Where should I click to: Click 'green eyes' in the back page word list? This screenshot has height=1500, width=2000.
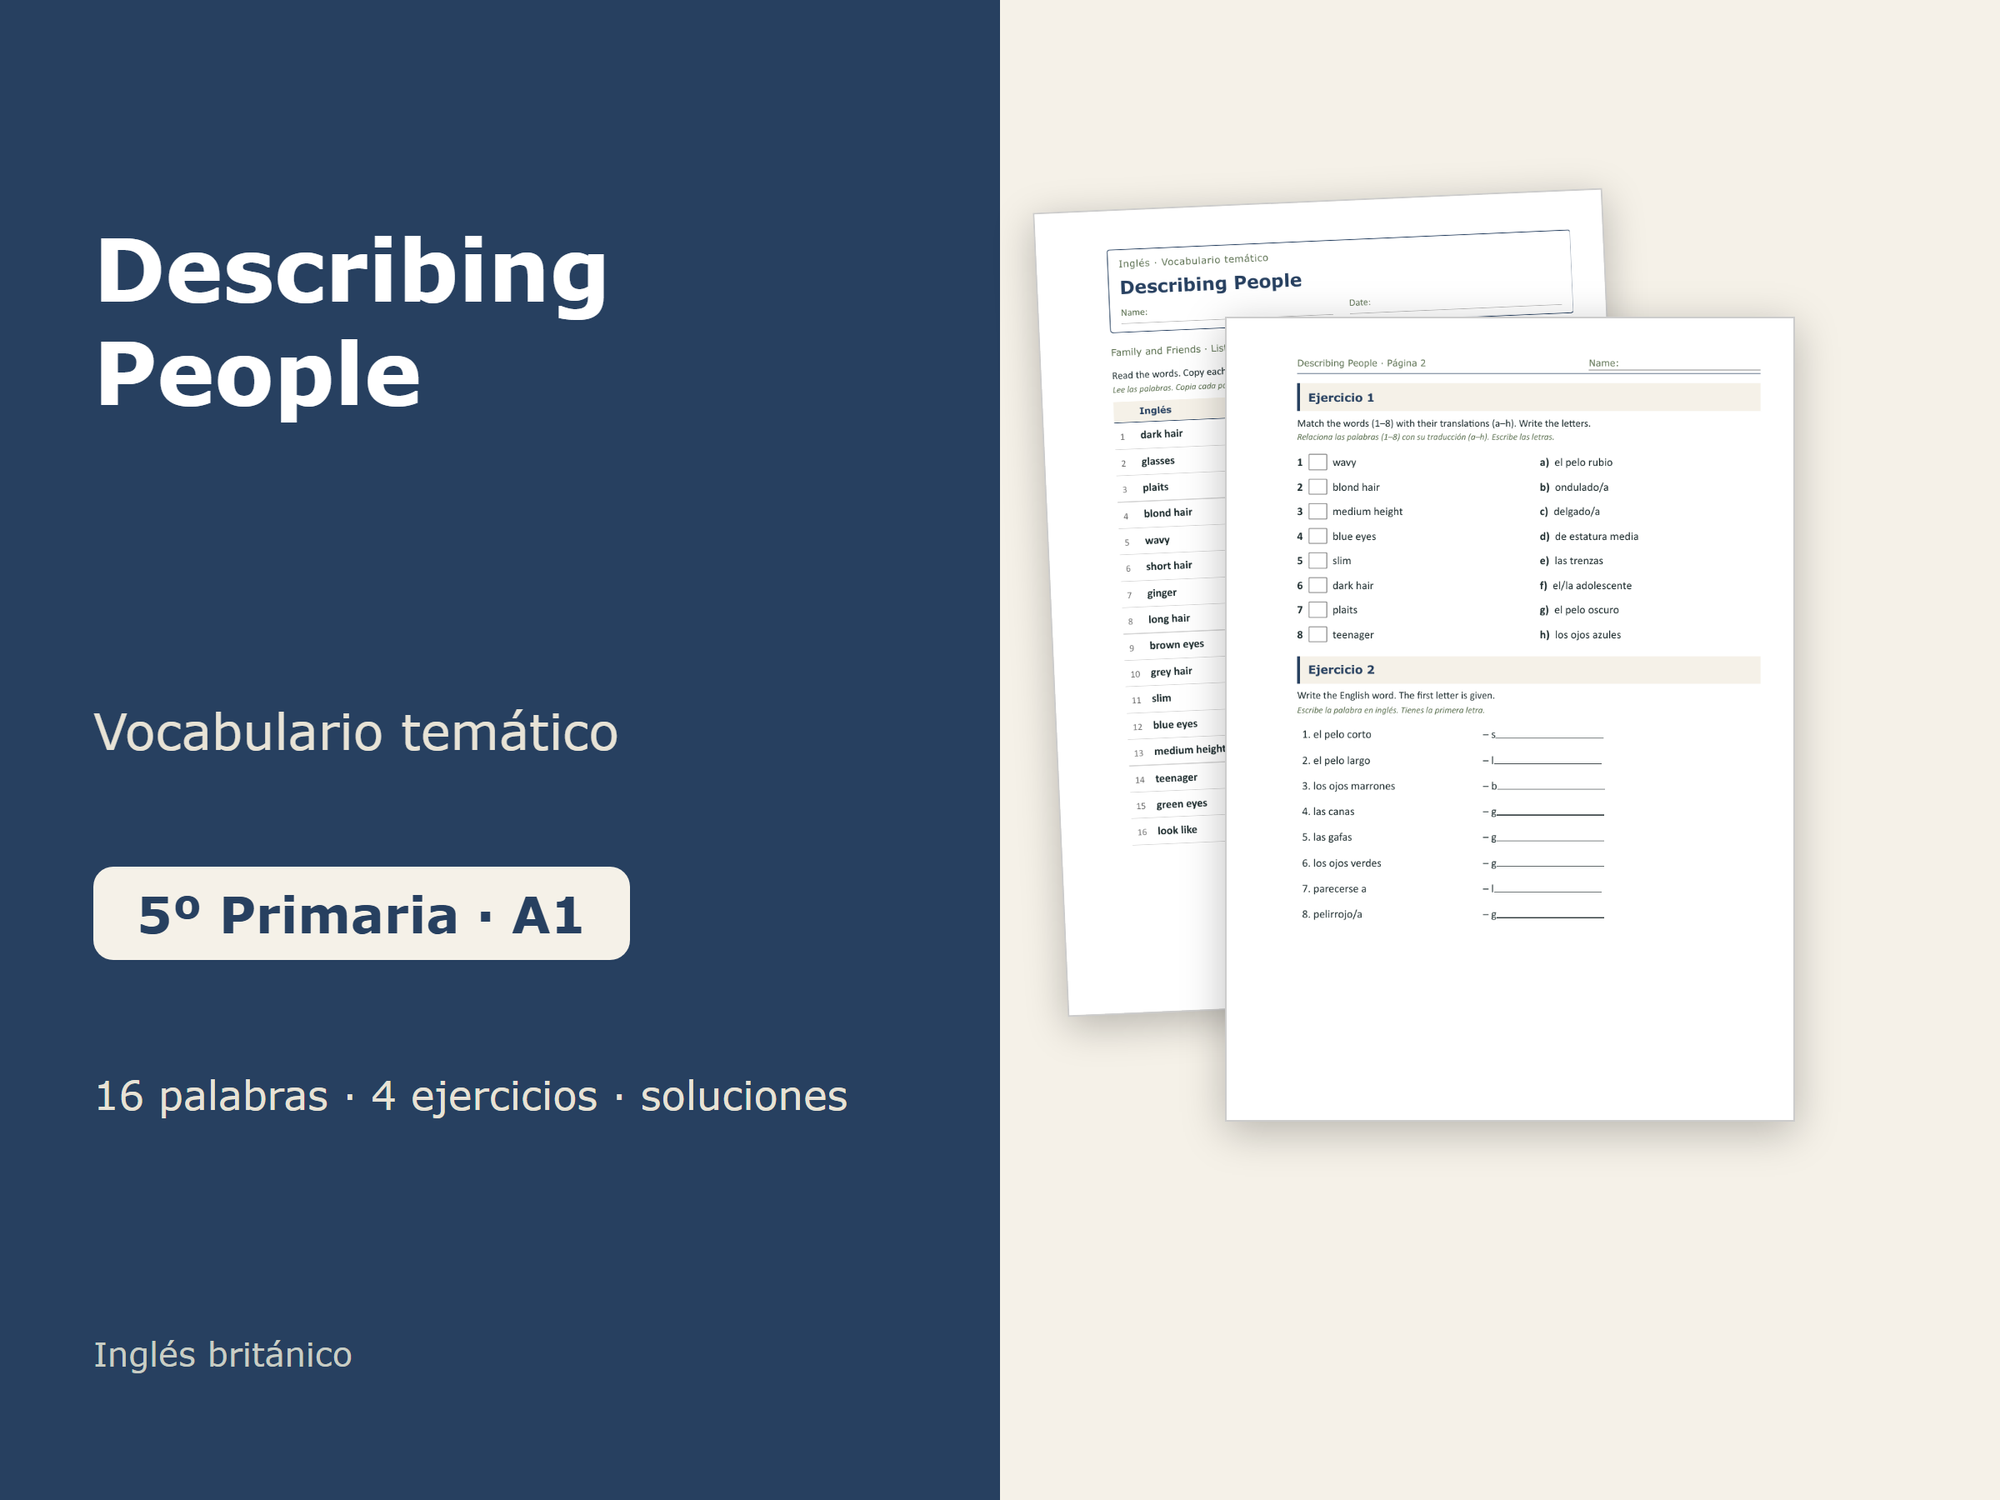pyautogui.click(x=1182, y=804)
